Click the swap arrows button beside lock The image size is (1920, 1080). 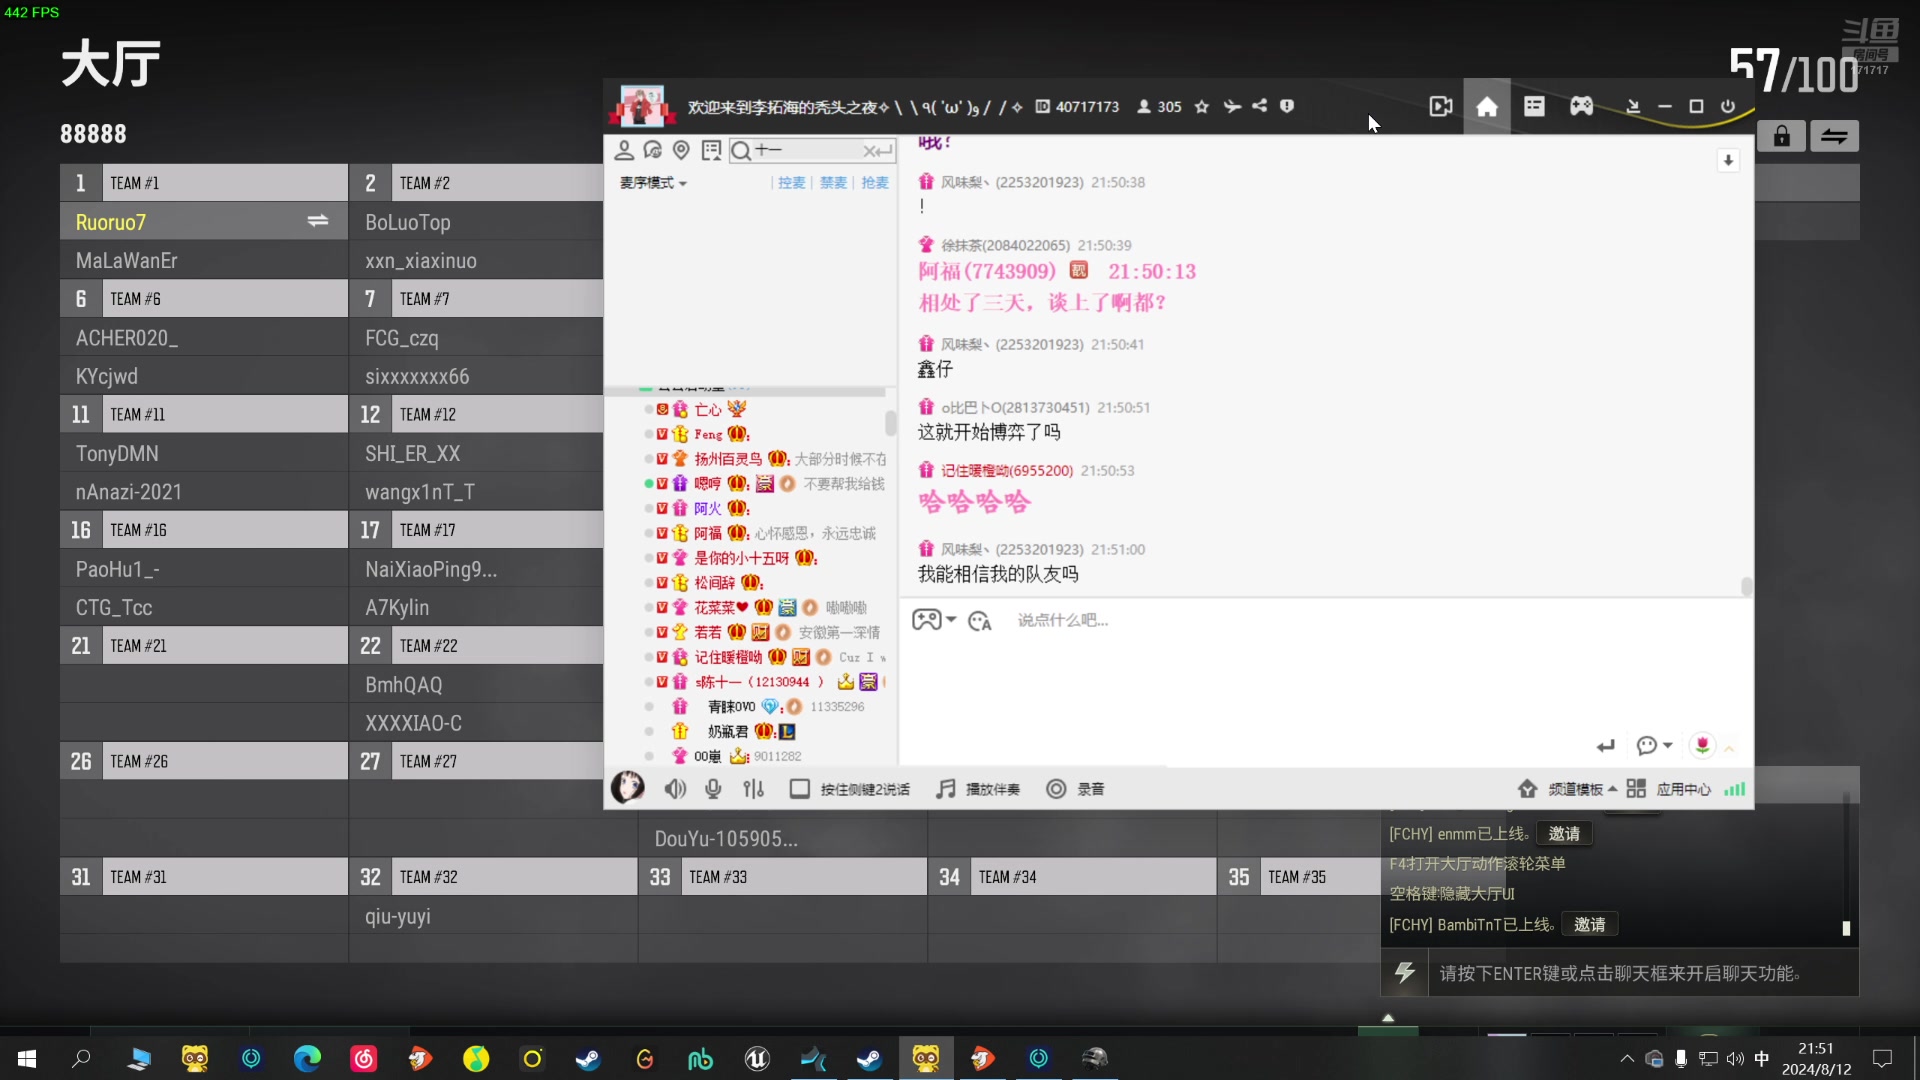coord(1834,137)
